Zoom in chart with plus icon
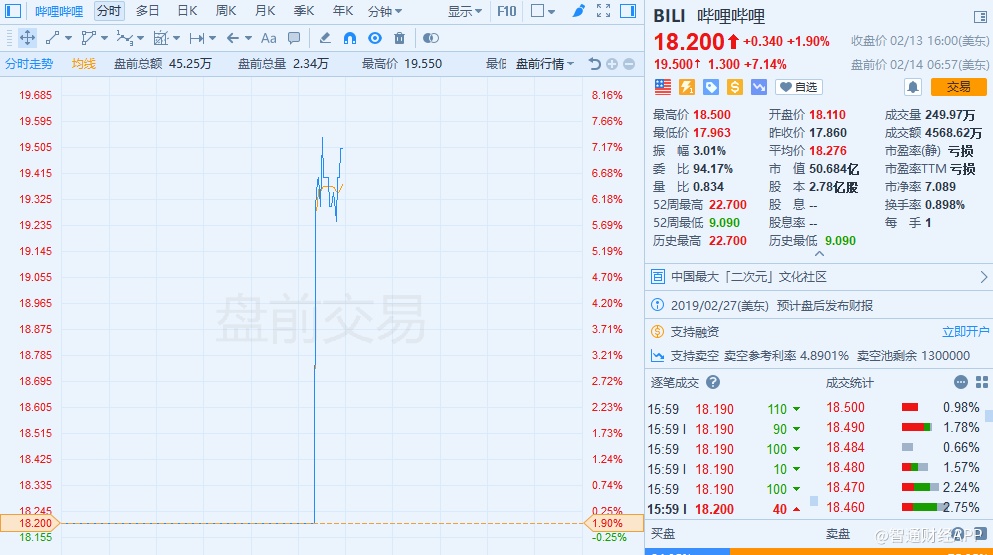Viewport: 993px width, 555px height. (612, 63)
